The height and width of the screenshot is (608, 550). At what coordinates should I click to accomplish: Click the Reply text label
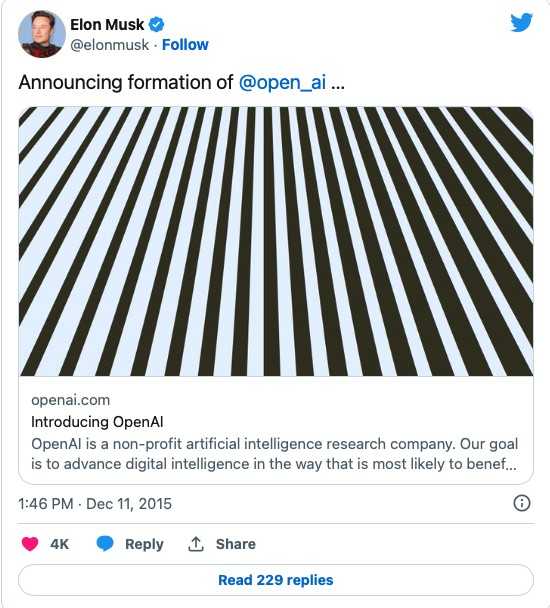tap(144, 544)
